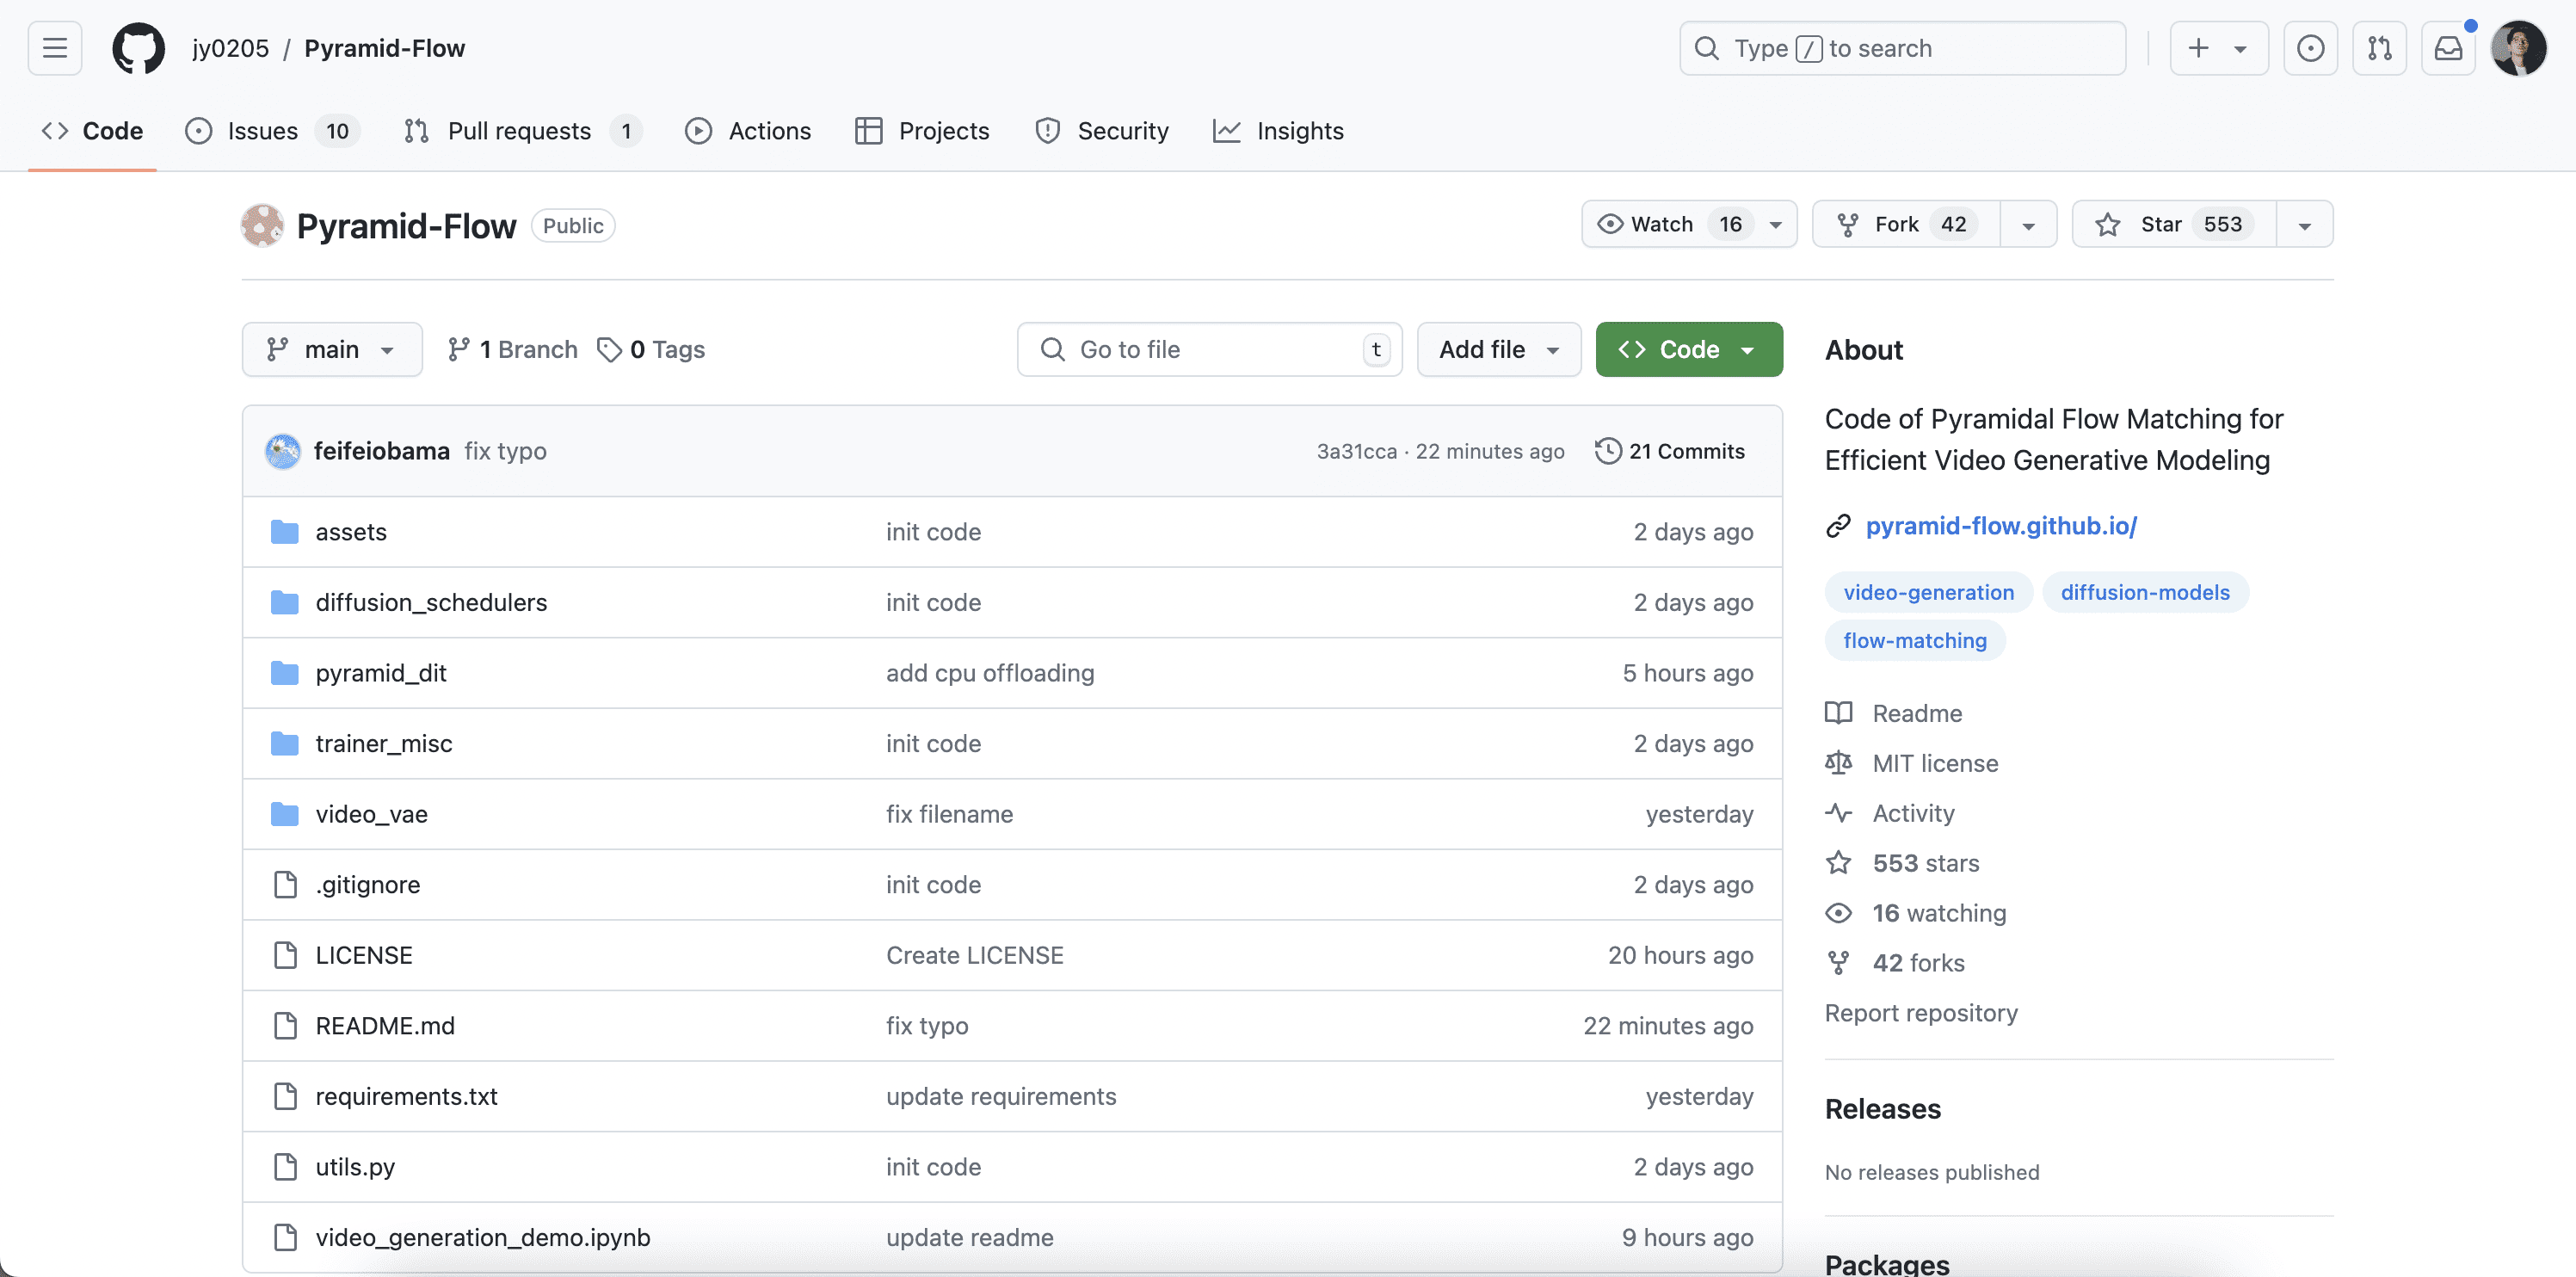
Task: Visit the pyramid-flow.github.io link
Action: coord(2000,526)
